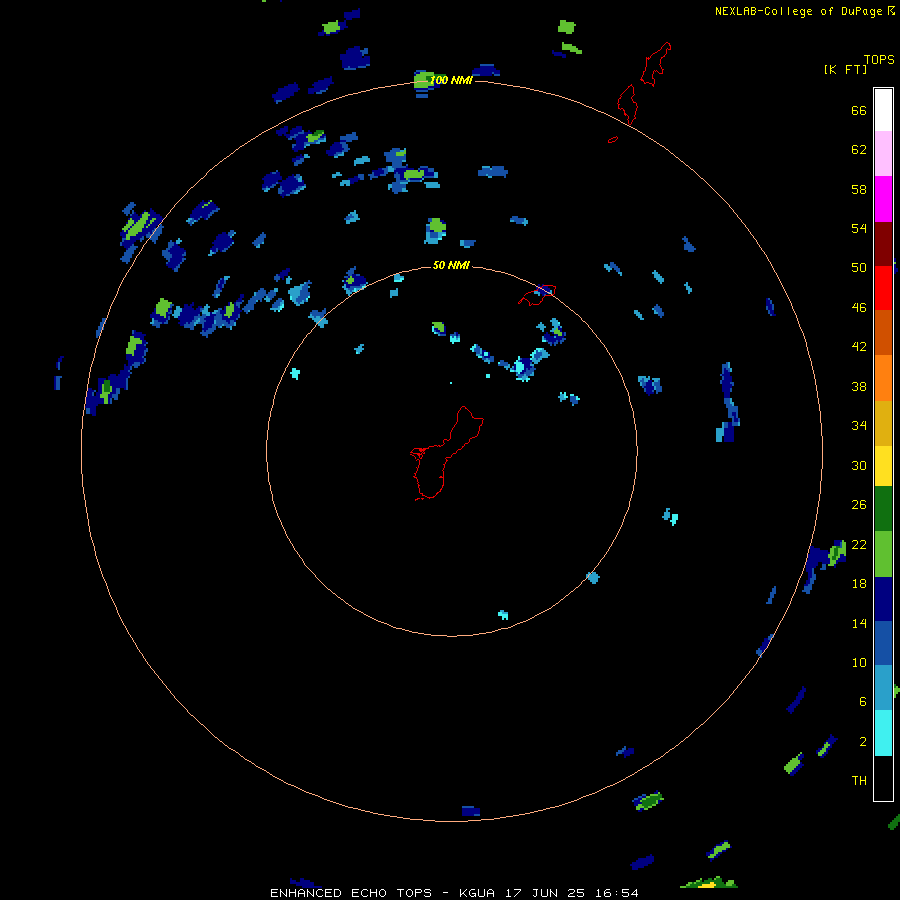The image size is (900, 900).
Task: Click the '16:54' timestamp
Action: point(615,893)
